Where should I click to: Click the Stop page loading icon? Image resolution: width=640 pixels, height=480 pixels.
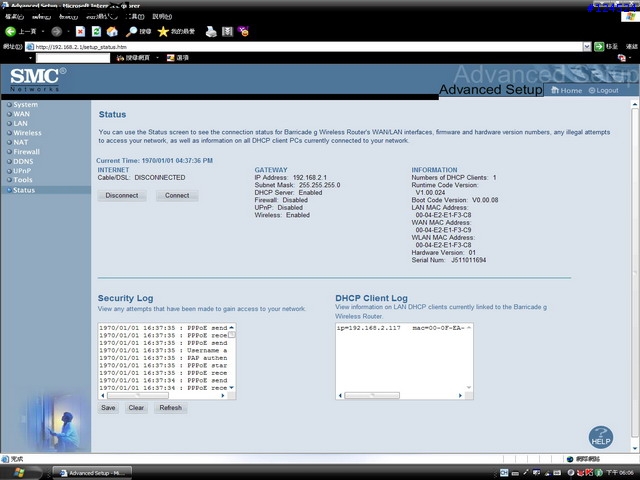pos(80,31)
